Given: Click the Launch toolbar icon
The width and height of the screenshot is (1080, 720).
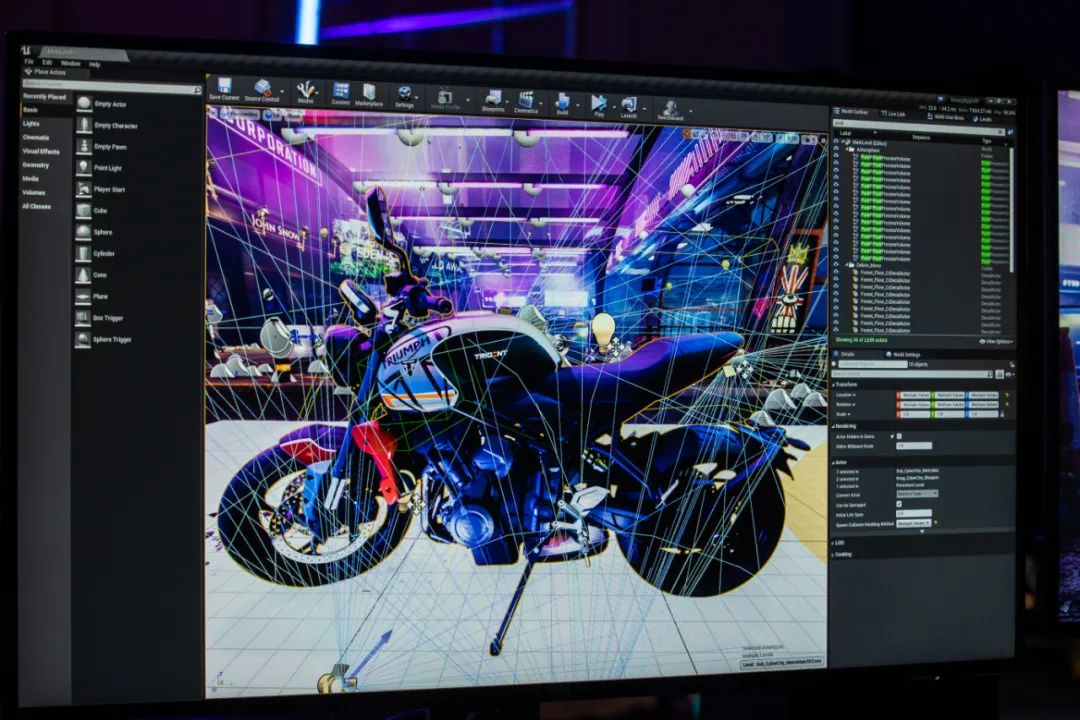Looking at the screenshot, I should pos(628,105).
